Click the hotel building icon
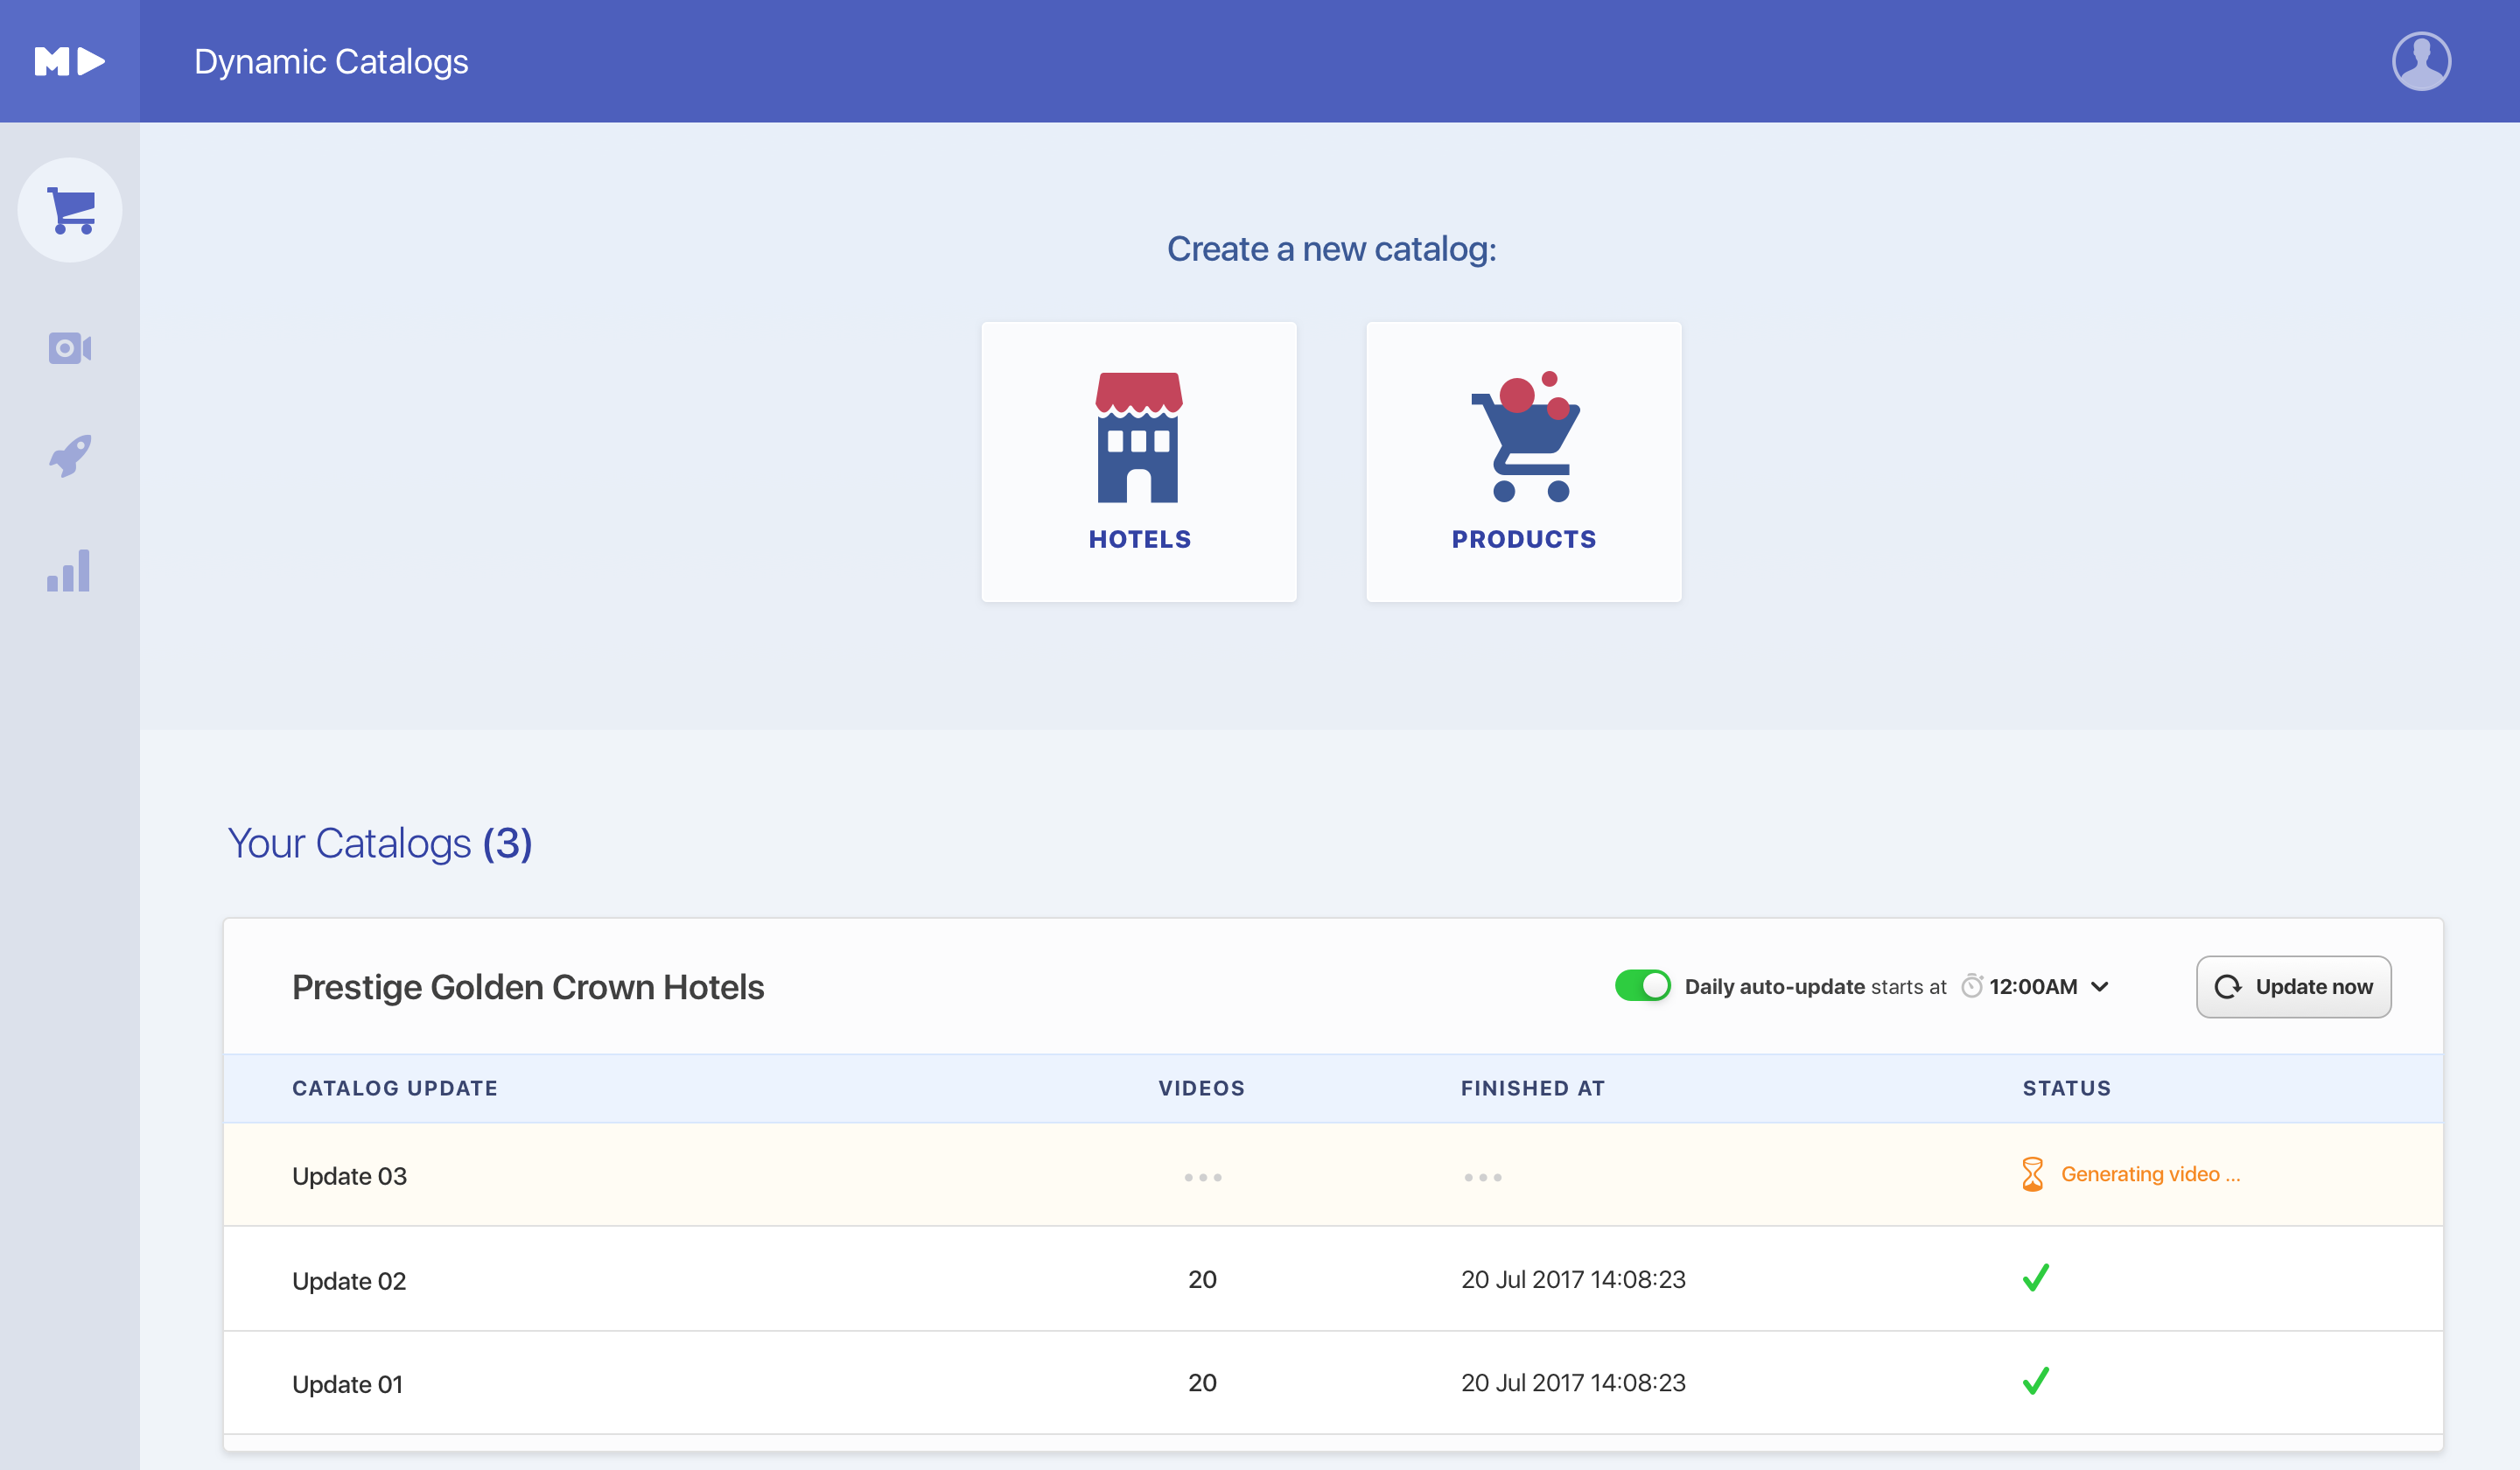 [x=1138, y=437]
